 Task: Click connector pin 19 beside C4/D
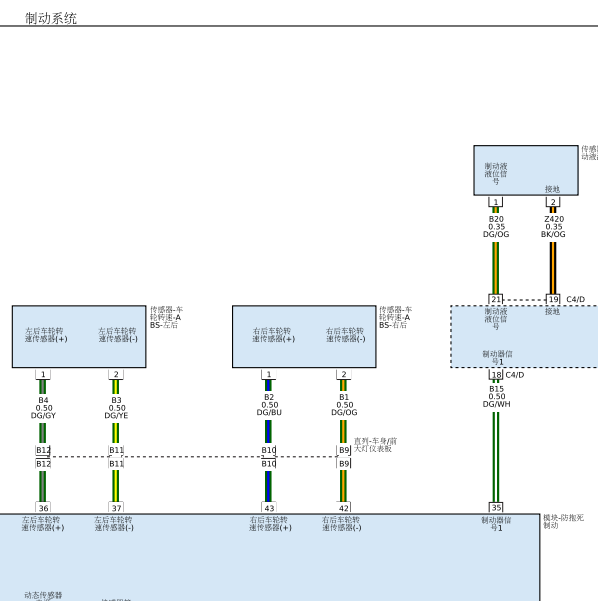tap(553, 299)
